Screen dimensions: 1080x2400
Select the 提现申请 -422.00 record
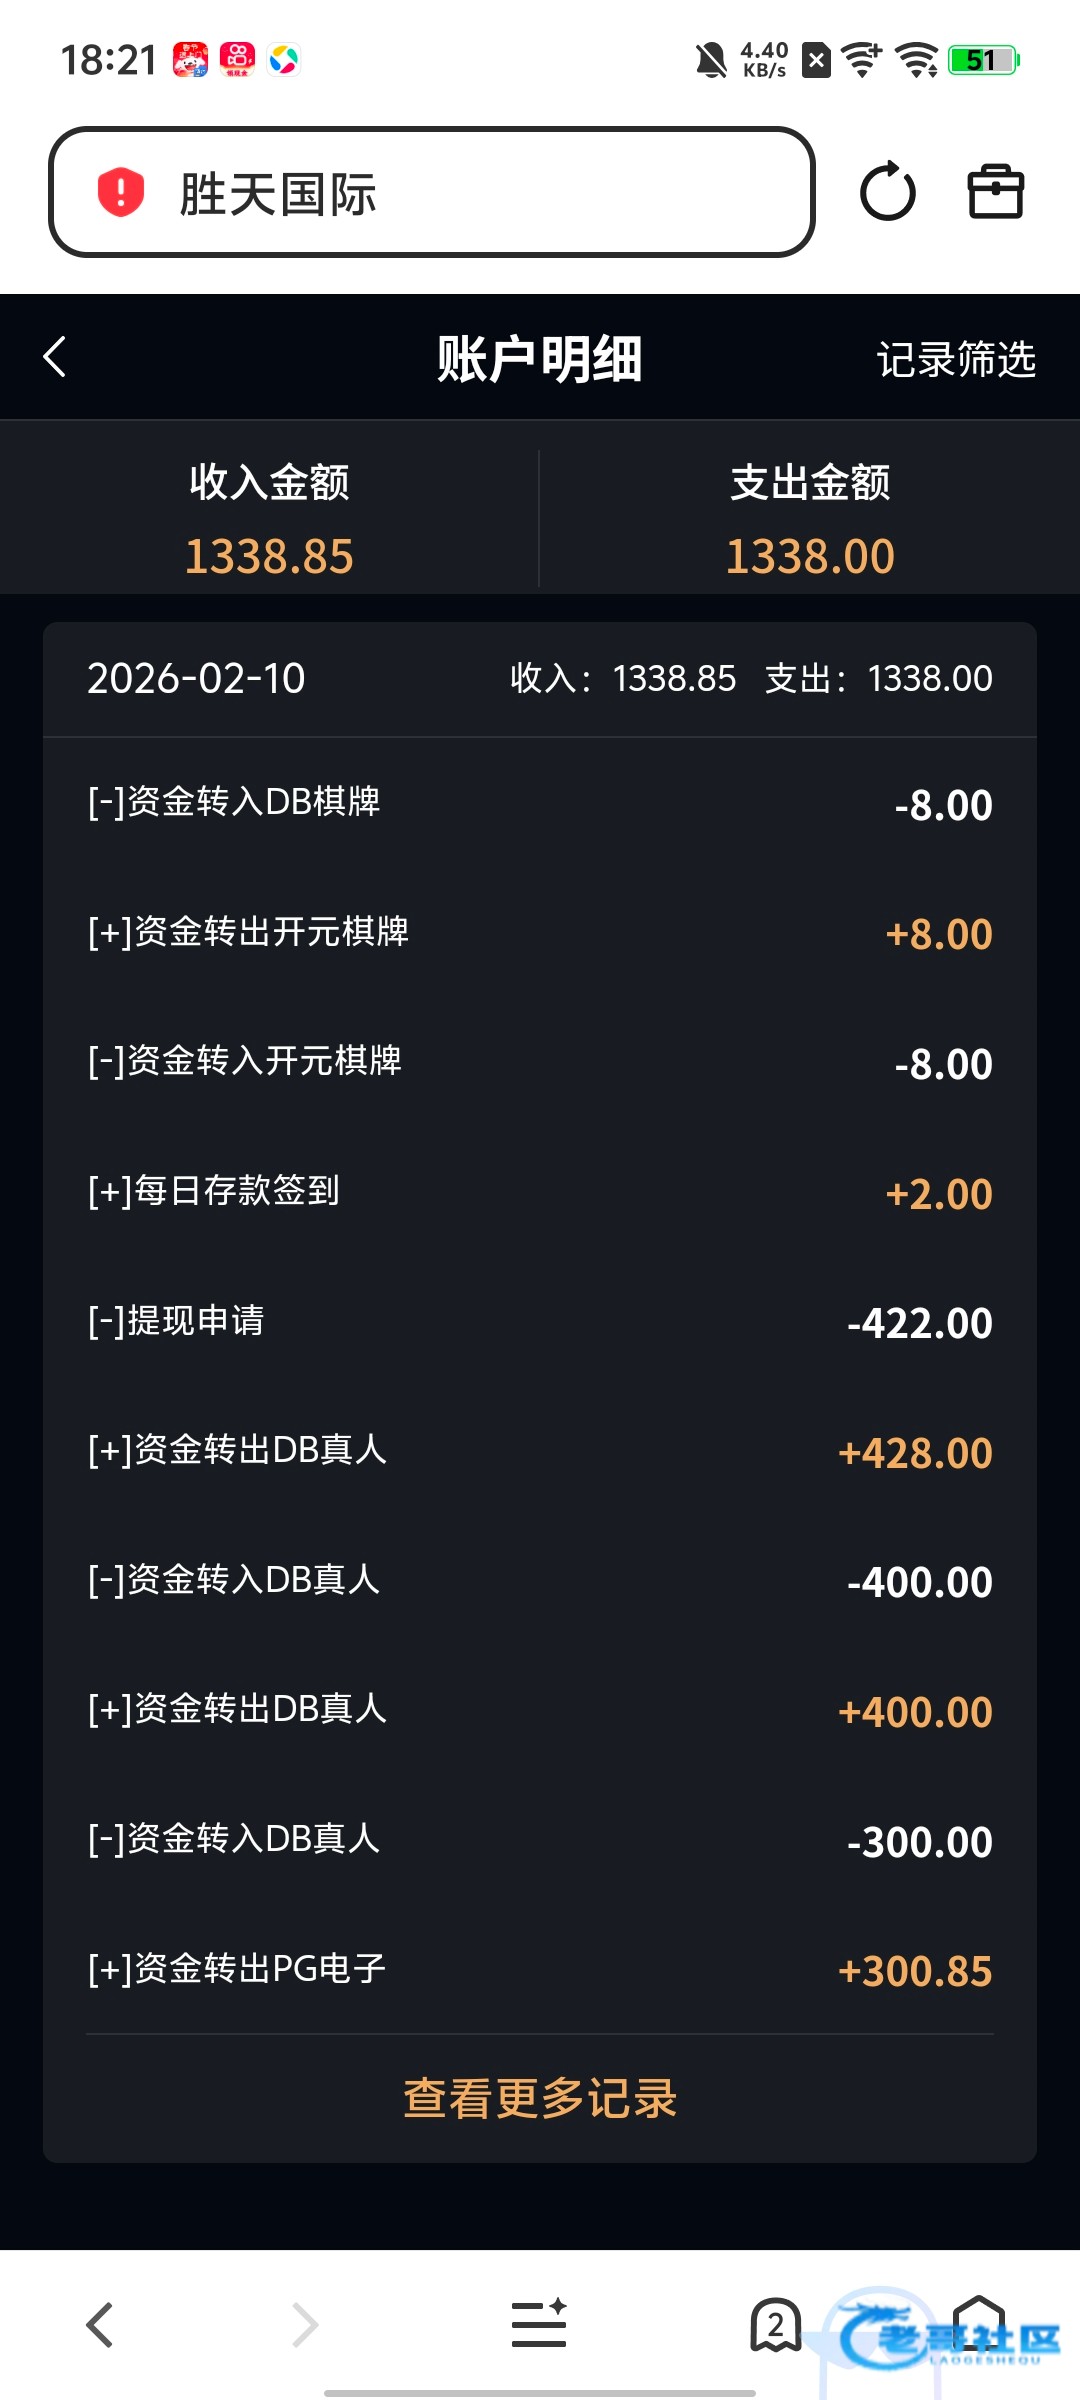(x=540, y=1322)
